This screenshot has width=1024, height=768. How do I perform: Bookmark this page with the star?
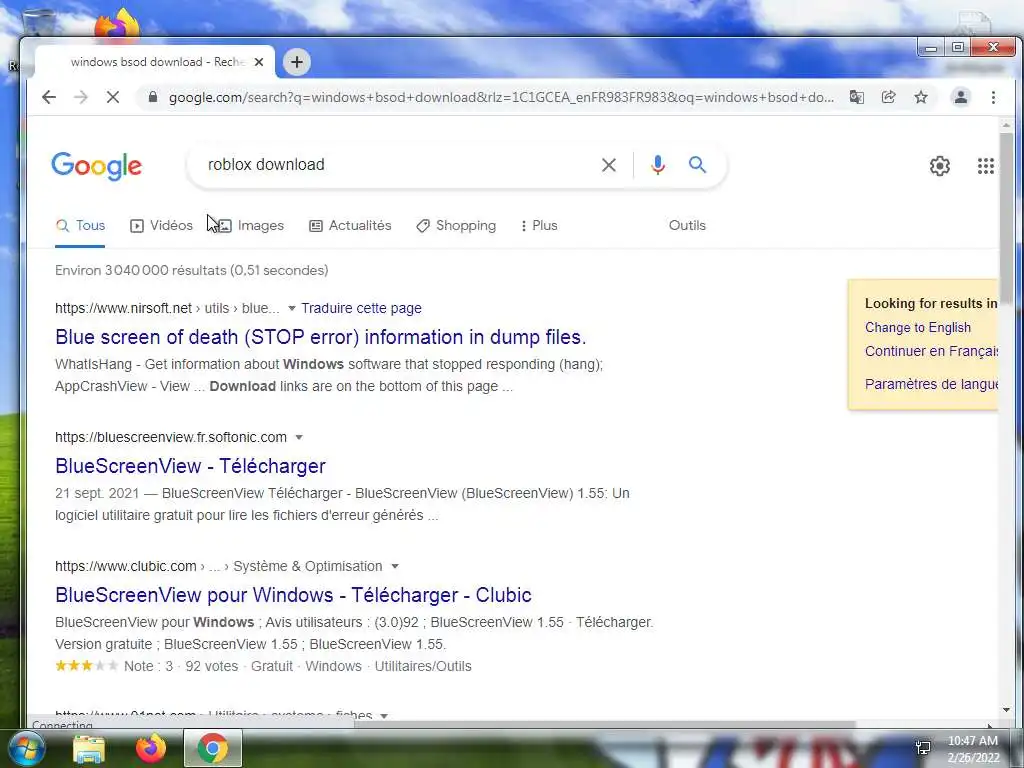921,97
